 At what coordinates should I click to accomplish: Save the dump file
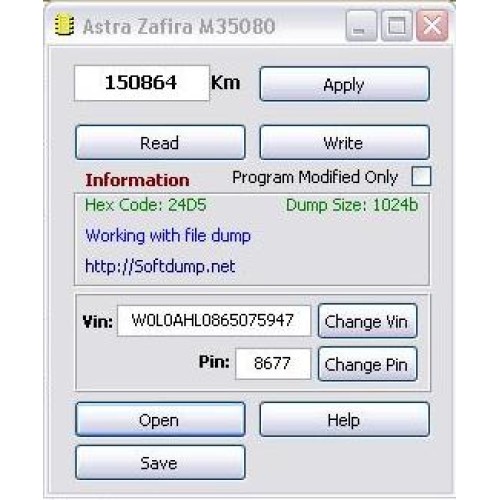(160, 463)
